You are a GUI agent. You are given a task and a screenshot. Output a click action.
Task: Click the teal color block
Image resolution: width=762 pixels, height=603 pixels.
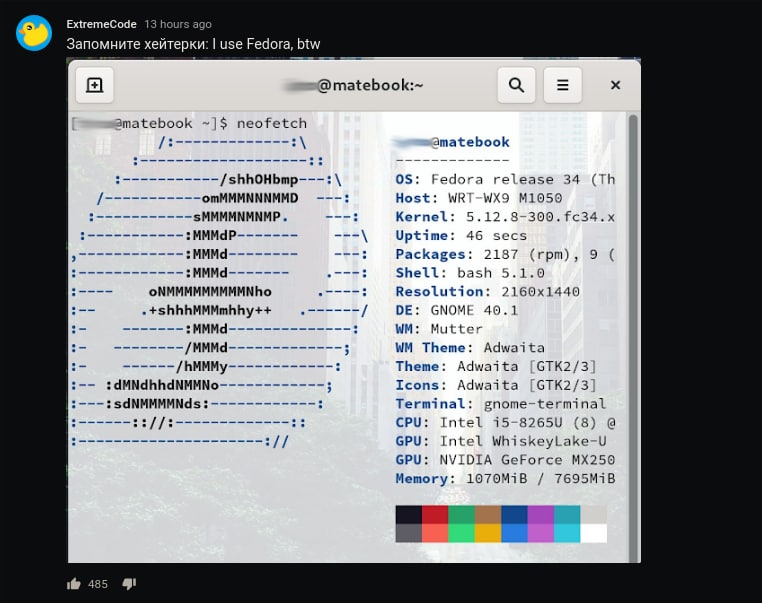(x=567, y=515)
